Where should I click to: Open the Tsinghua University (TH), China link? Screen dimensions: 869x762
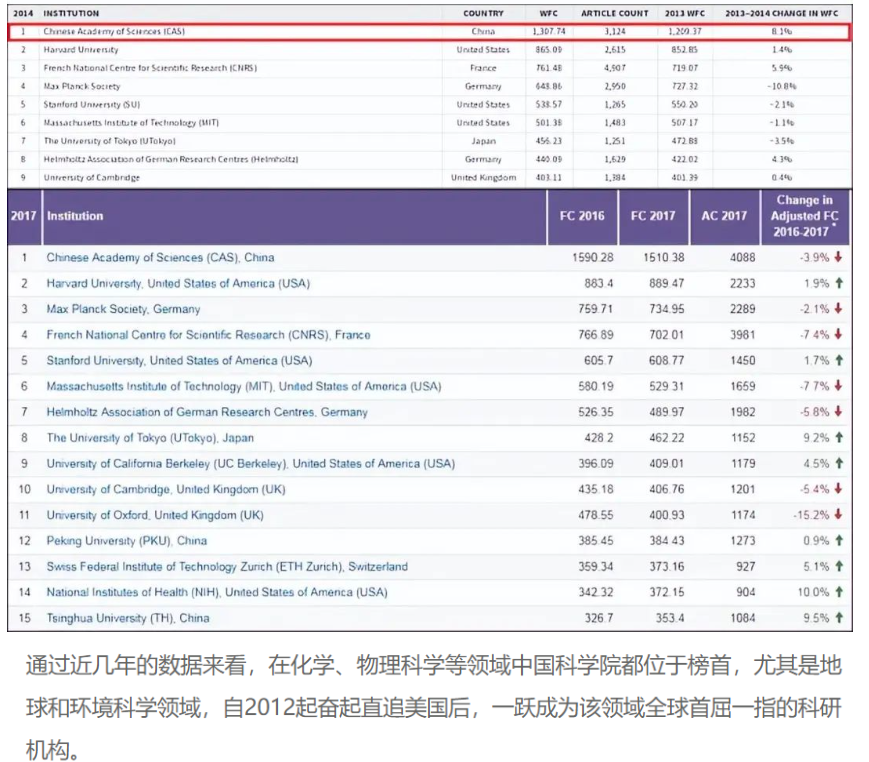[127, 618]
